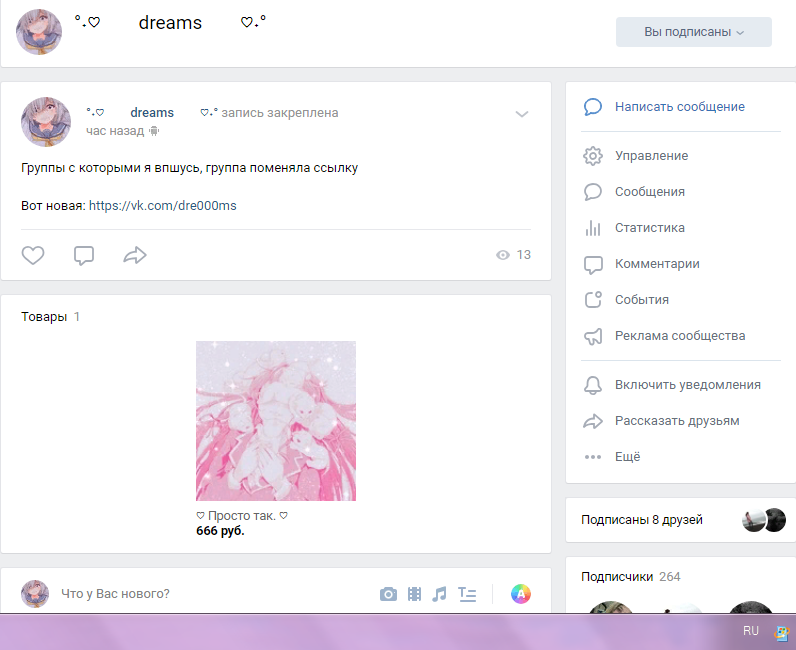The height and width of the screenshot is (650, 796).
Task: Open the Просто так. product title
Action: (242, 516)
